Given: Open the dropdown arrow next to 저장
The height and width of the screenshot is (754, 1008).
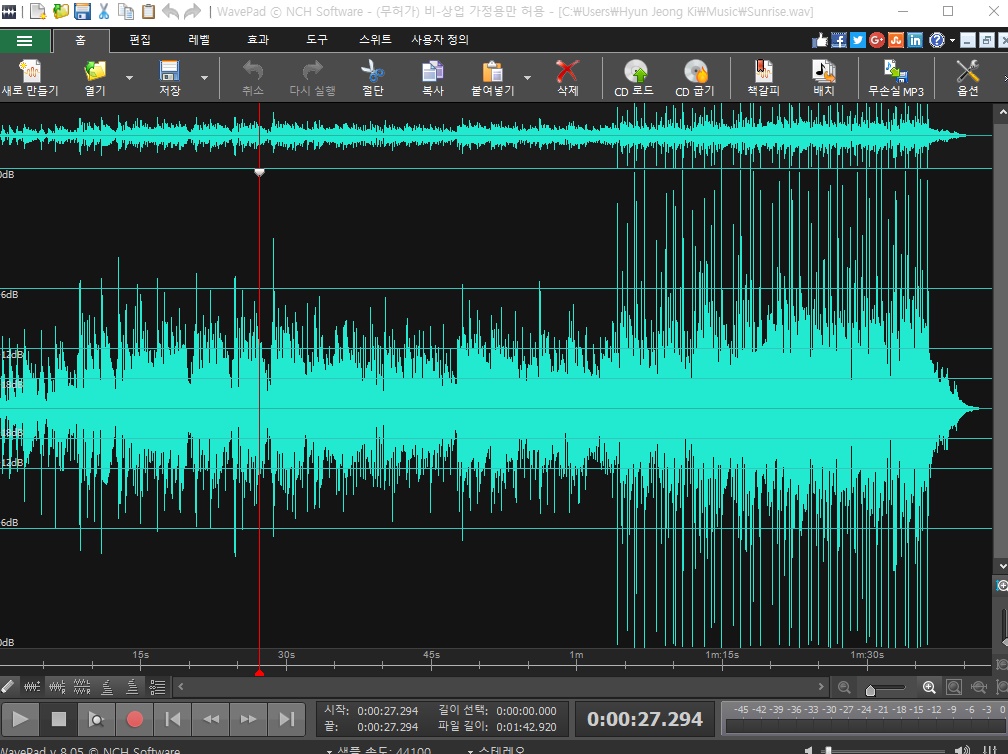Looking at the screenshot, I should 204,78.
